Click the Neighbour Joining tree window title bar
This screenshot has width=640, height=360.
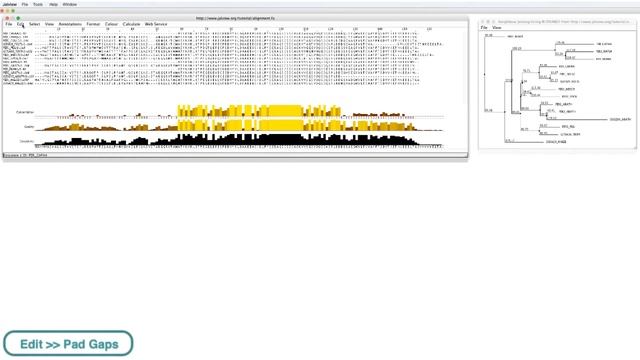click(x=557, y=22)
